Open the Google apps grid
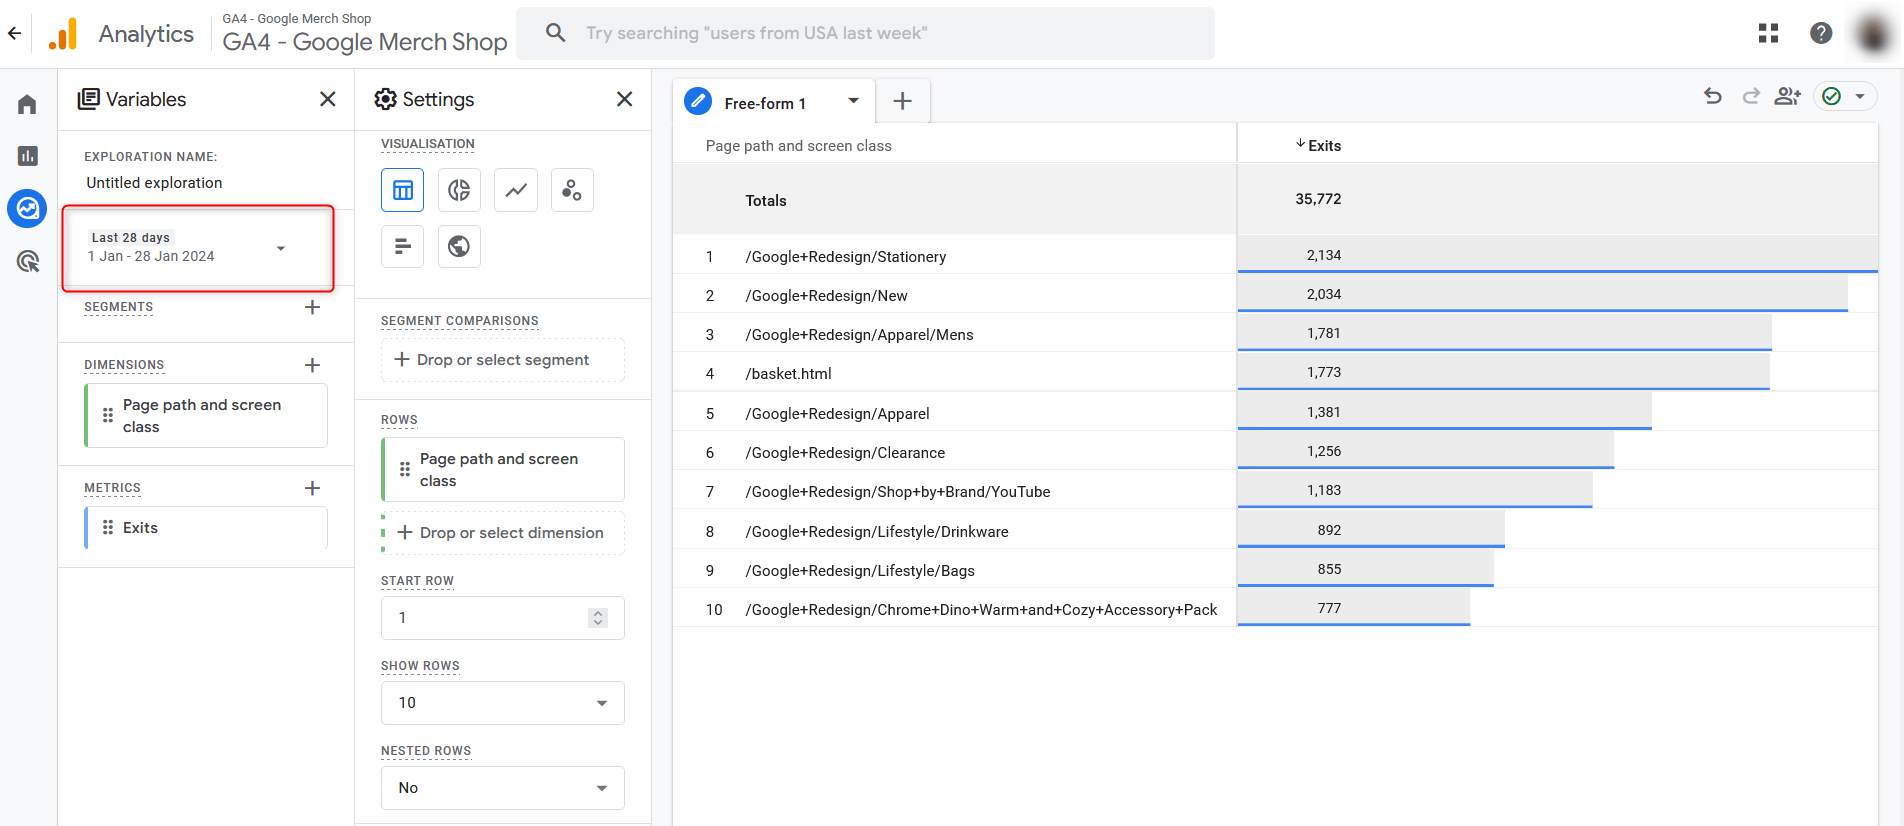Screen dimensions: 1904x826 pos(1768,33)
